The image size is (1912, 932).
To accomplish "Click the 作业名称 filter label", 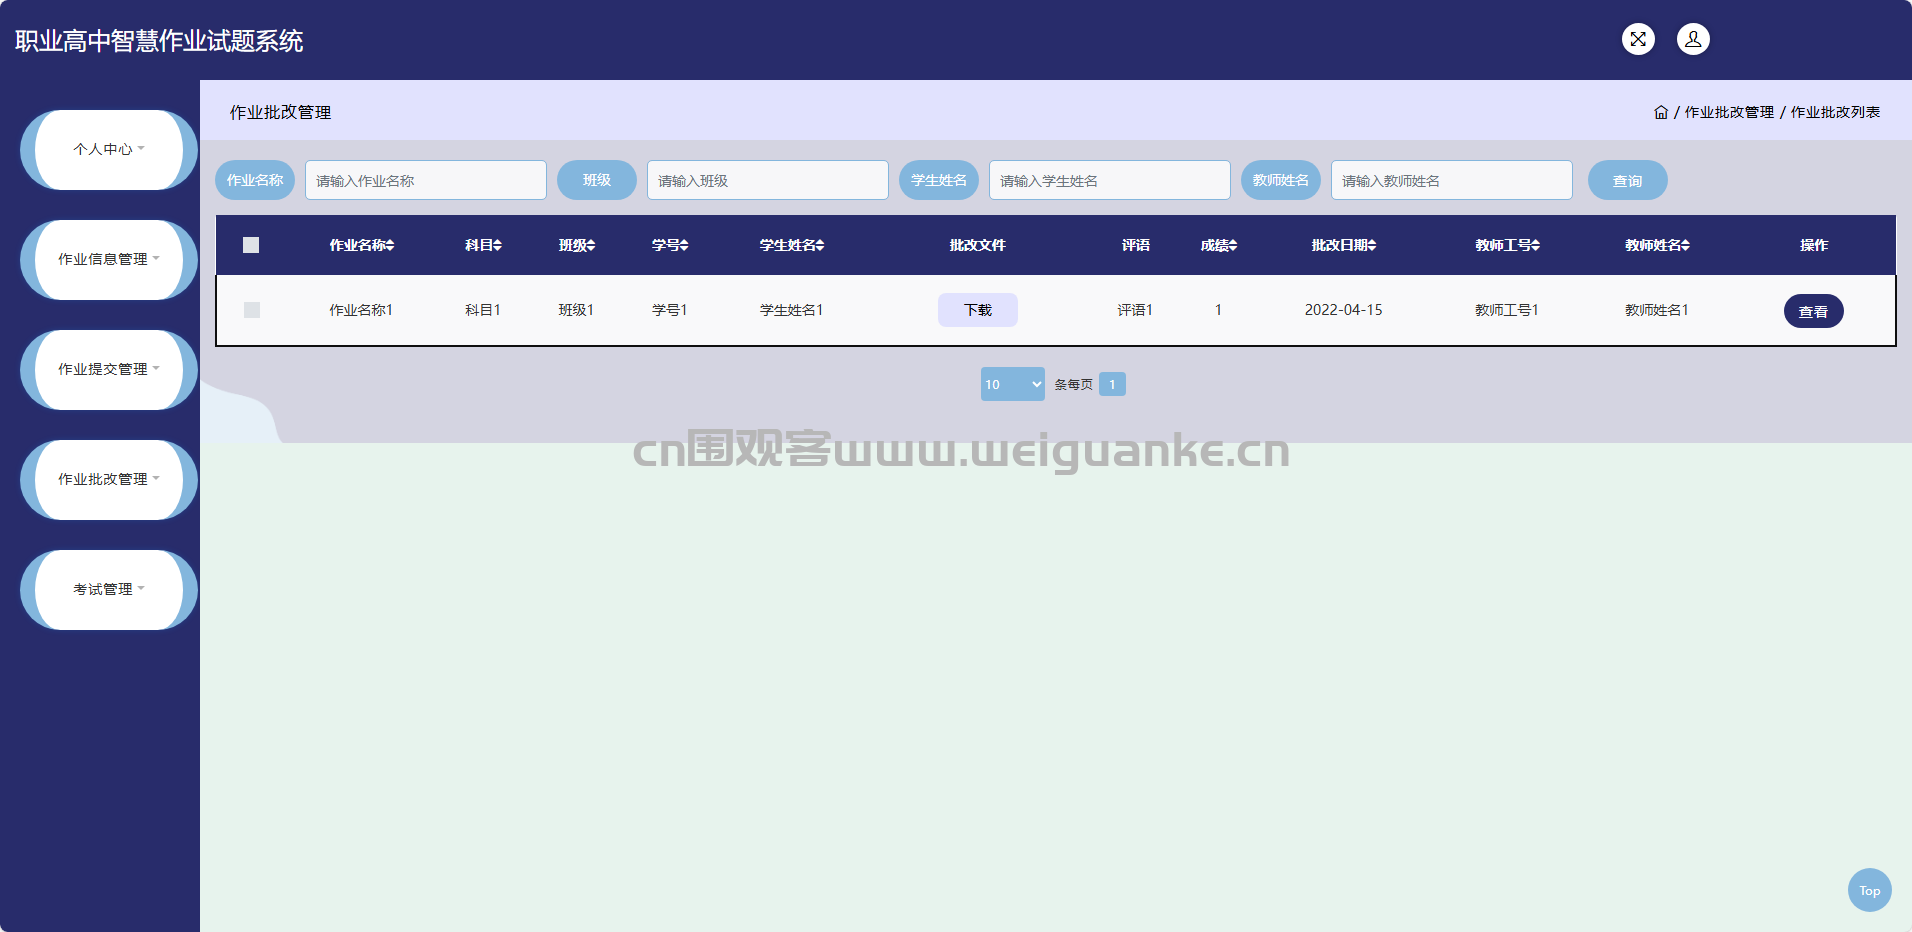I will 255,180.
